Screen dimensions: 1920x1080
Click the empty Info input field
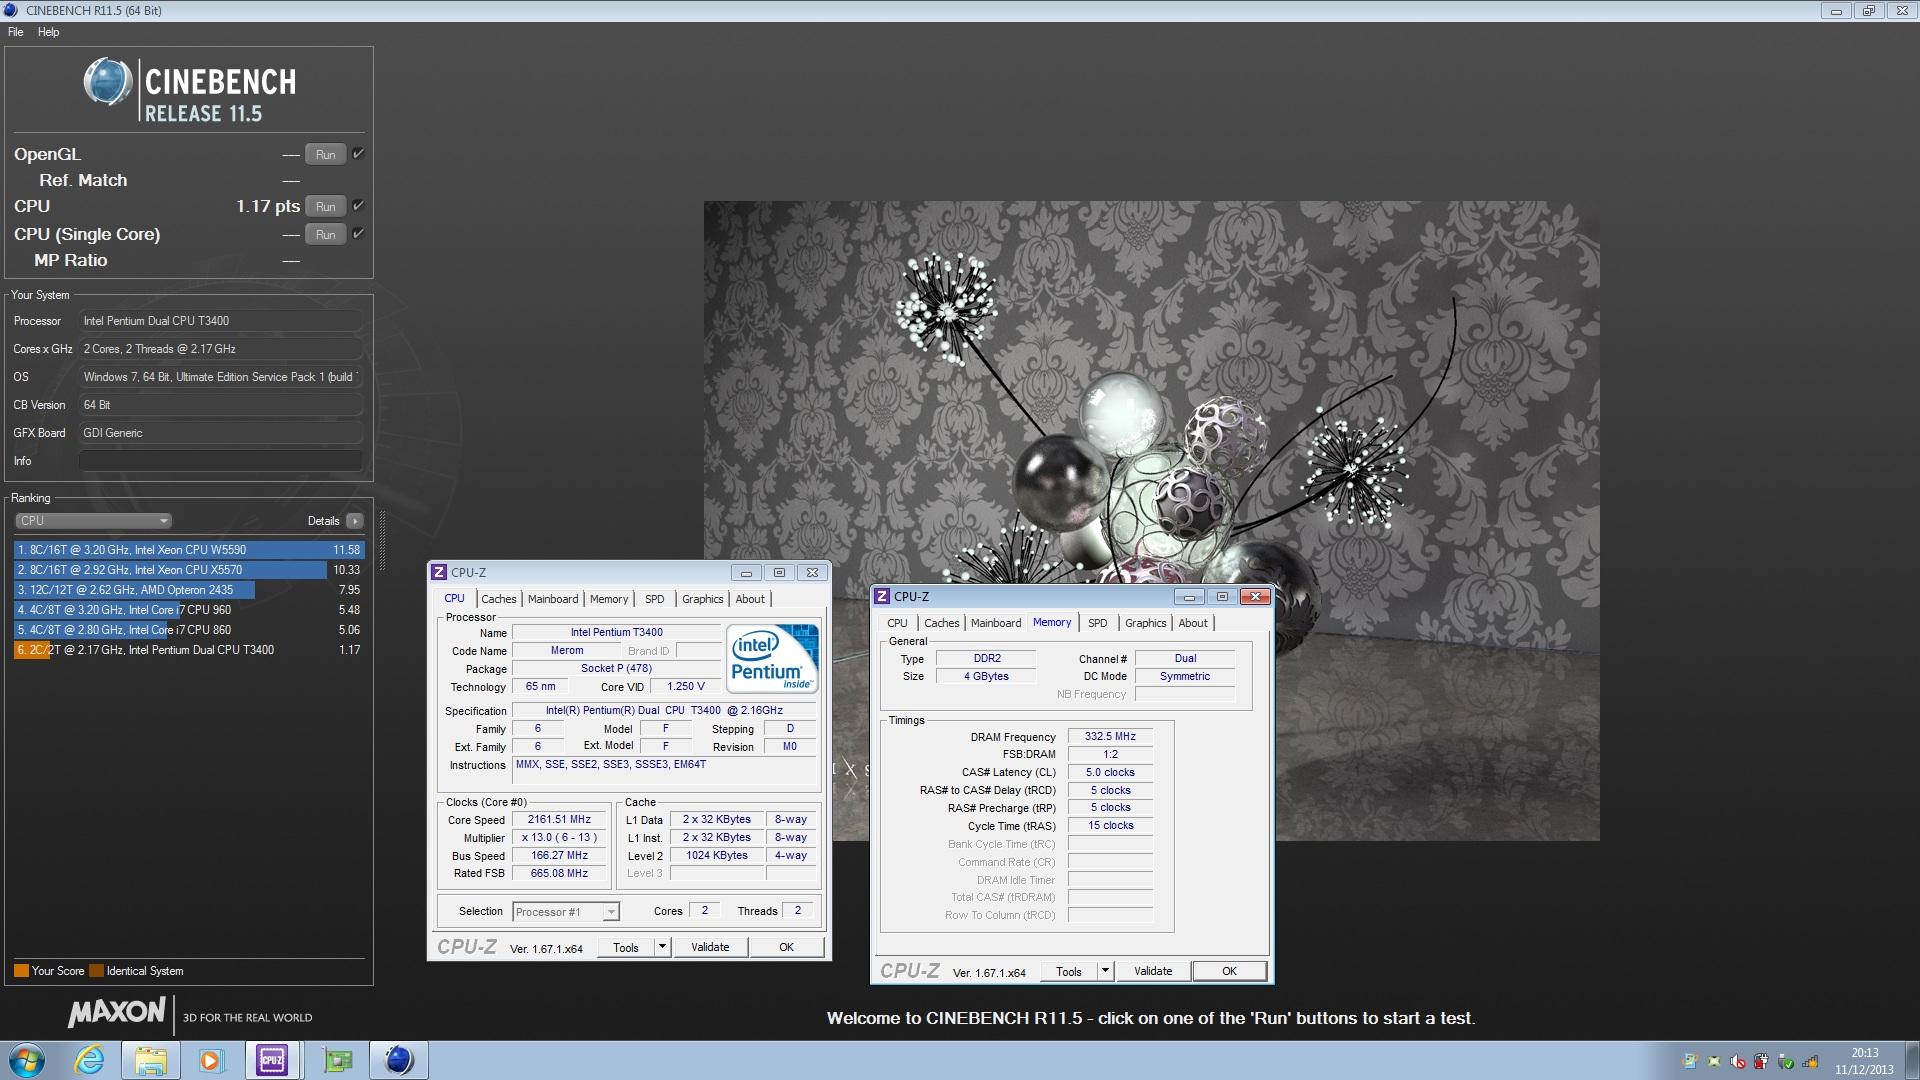pos(221,461)
